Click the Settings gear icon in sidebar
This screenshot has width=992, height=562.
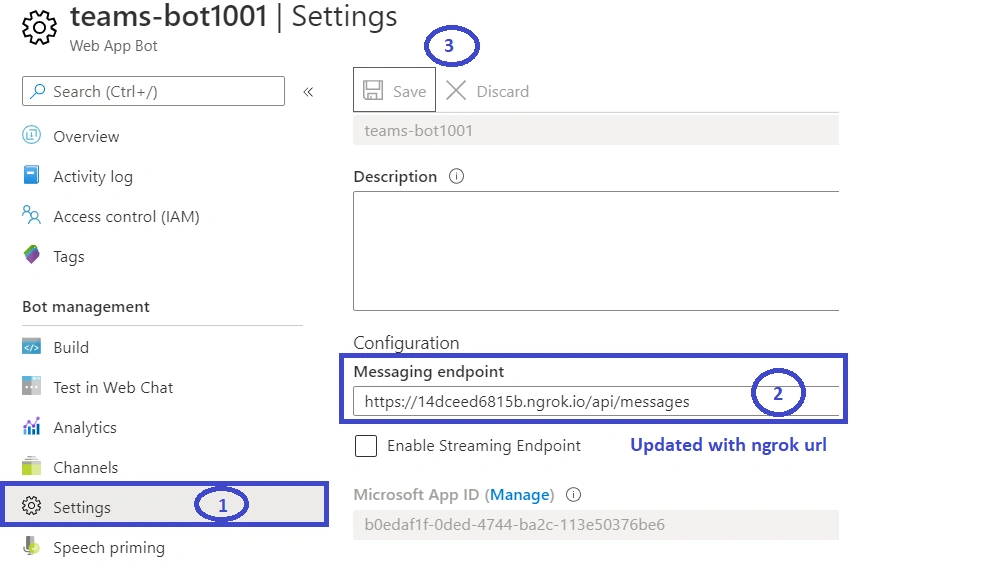(x=32, y=506)
